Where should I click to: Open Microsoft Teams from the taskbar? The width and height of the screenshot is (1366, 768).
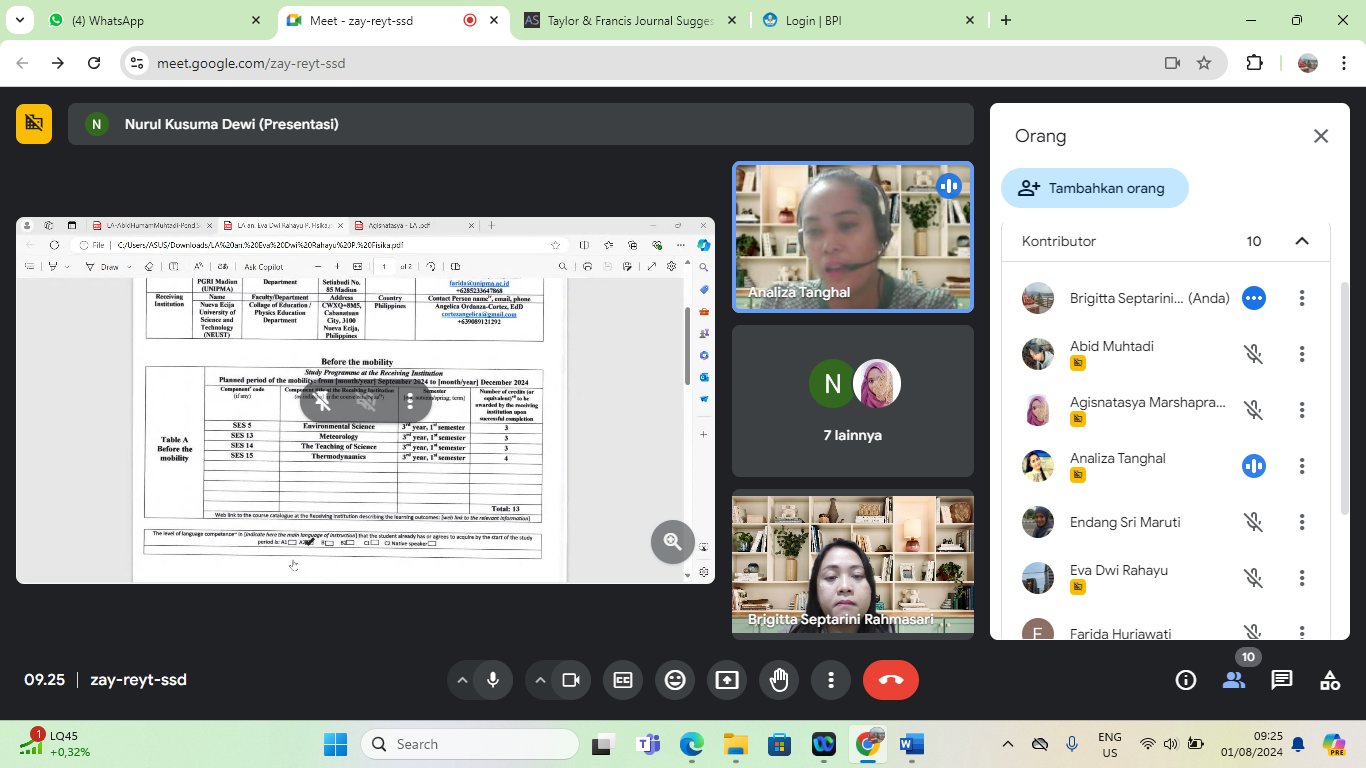coord(647,744)
